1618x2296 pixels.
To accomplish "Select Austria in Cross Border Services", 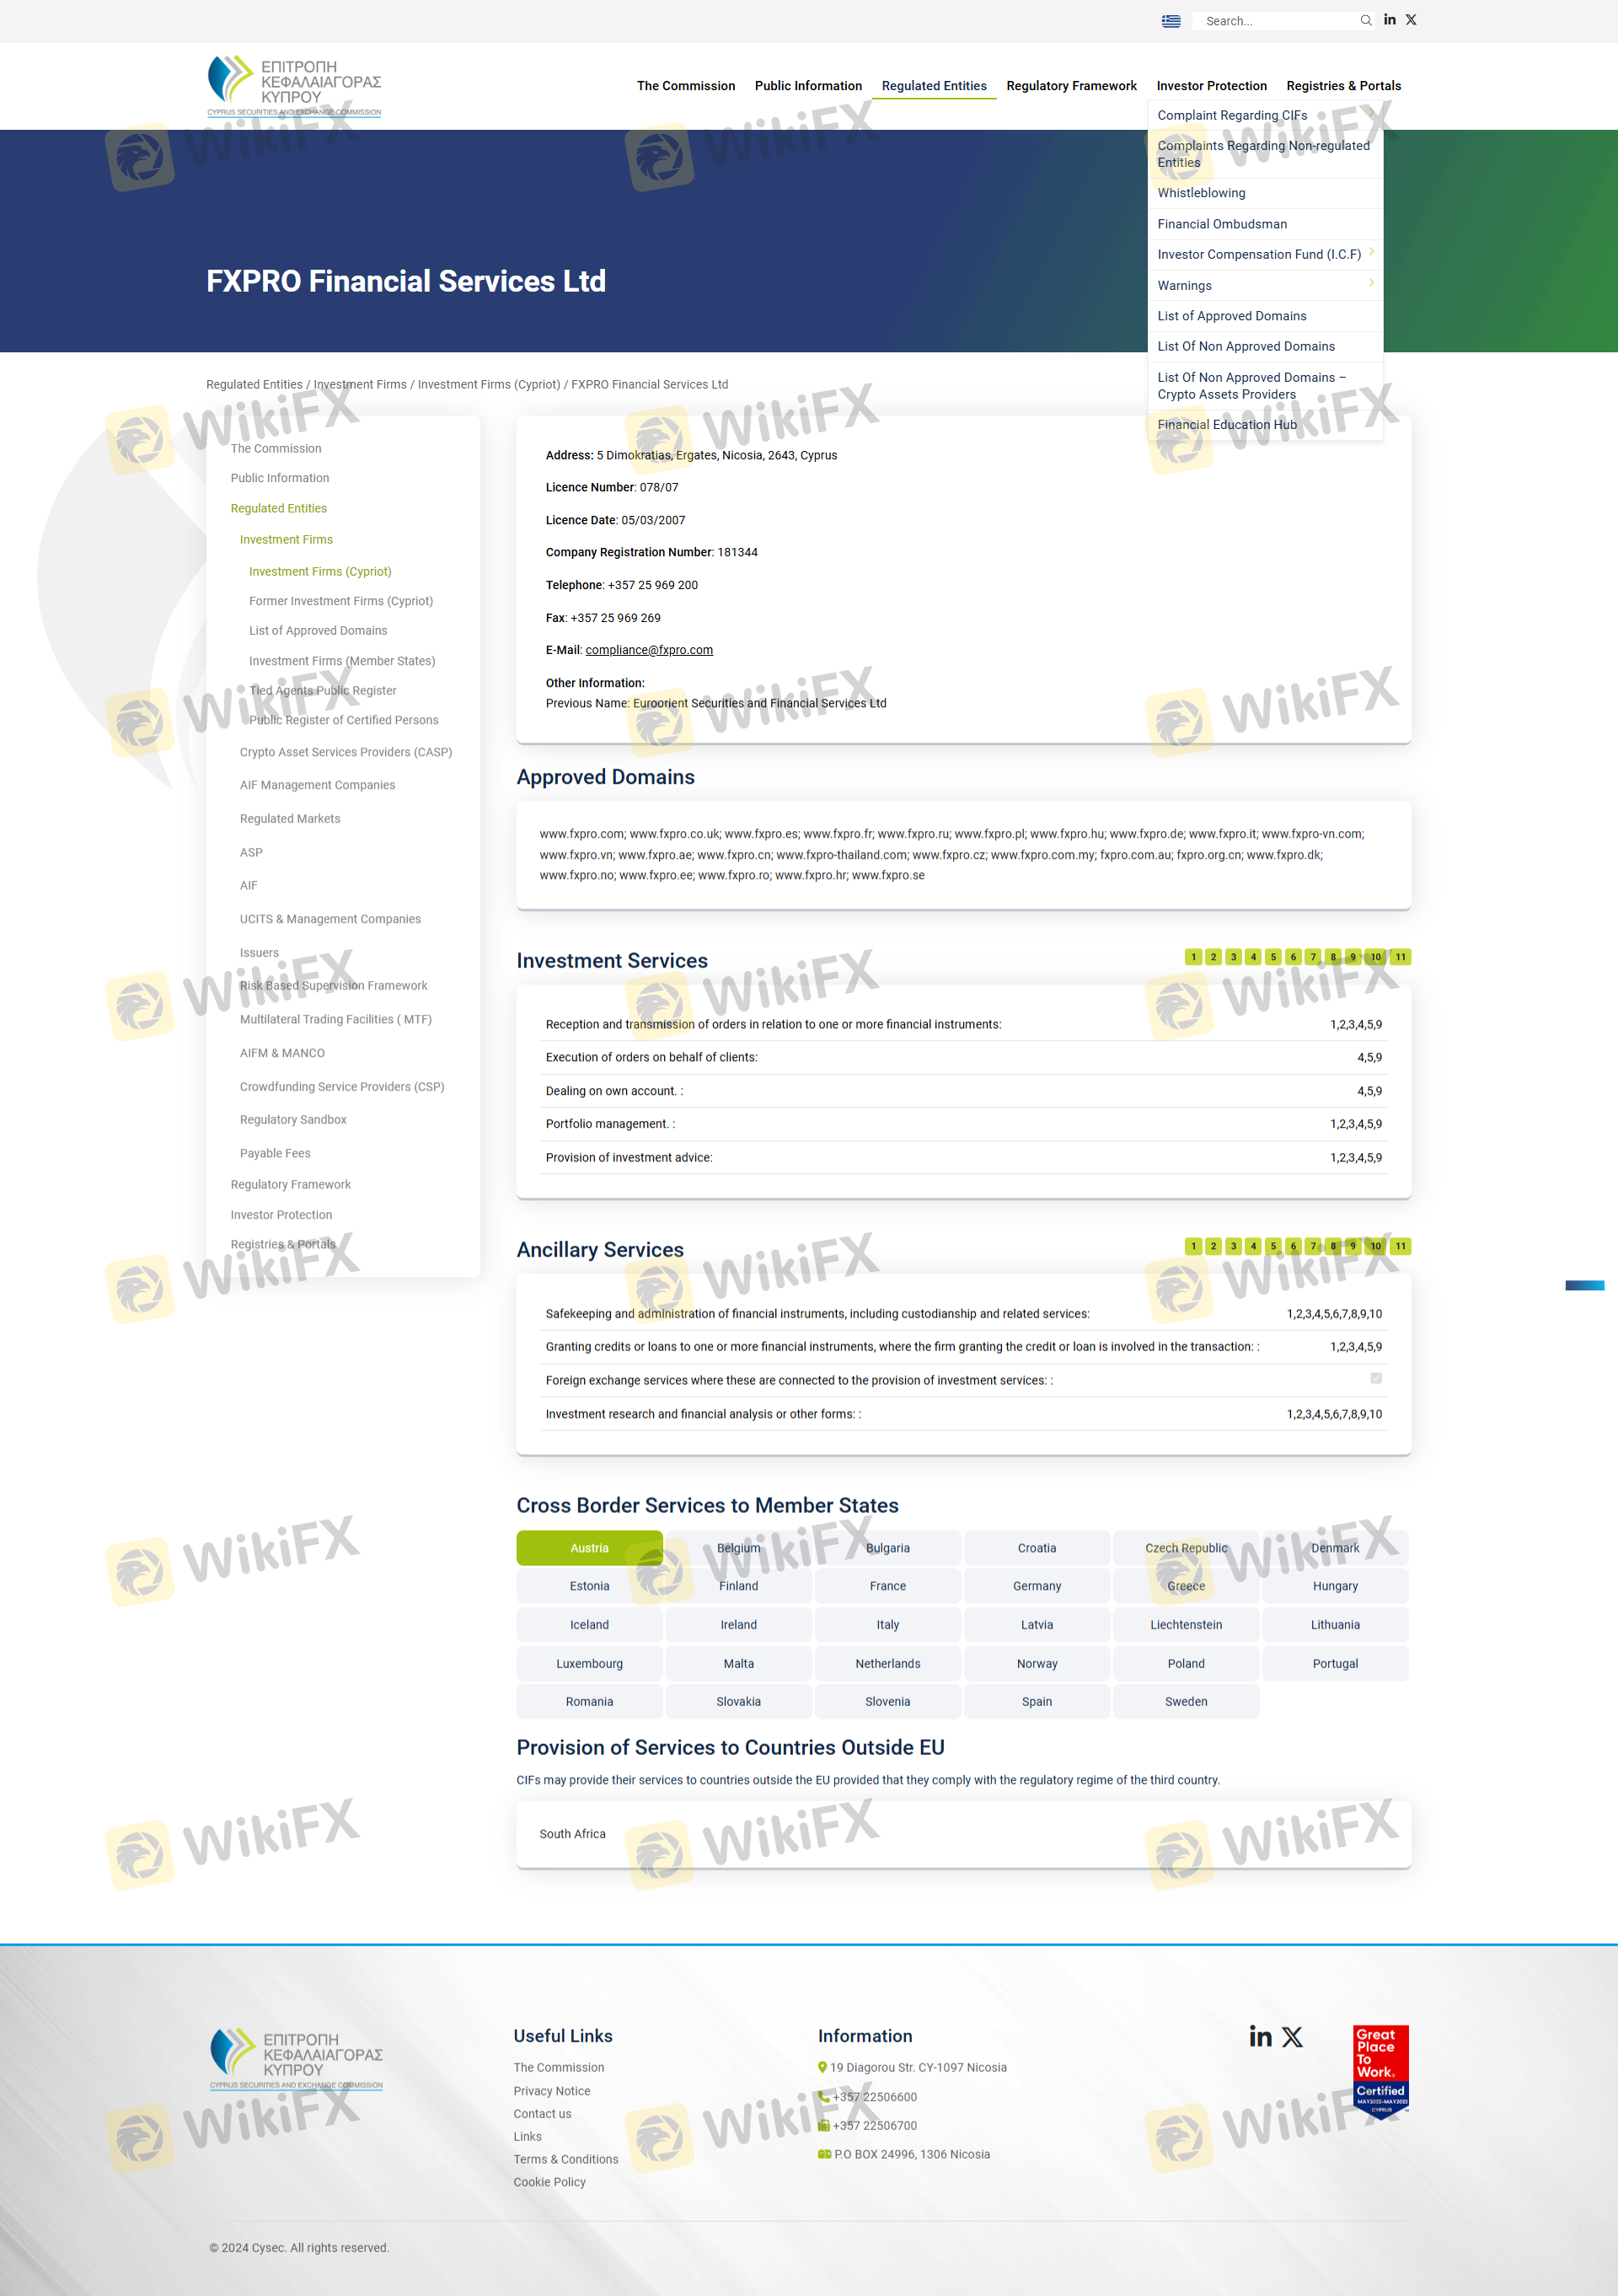I will (x=589, y=1548).
